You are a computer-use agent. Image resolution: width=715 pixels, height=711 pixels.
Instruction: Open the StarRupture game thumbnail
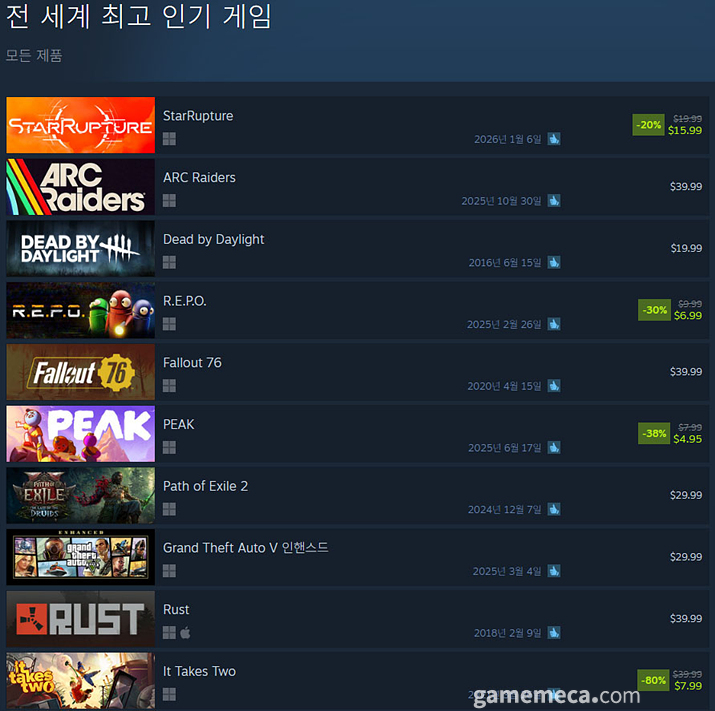(x=81, y=125)
